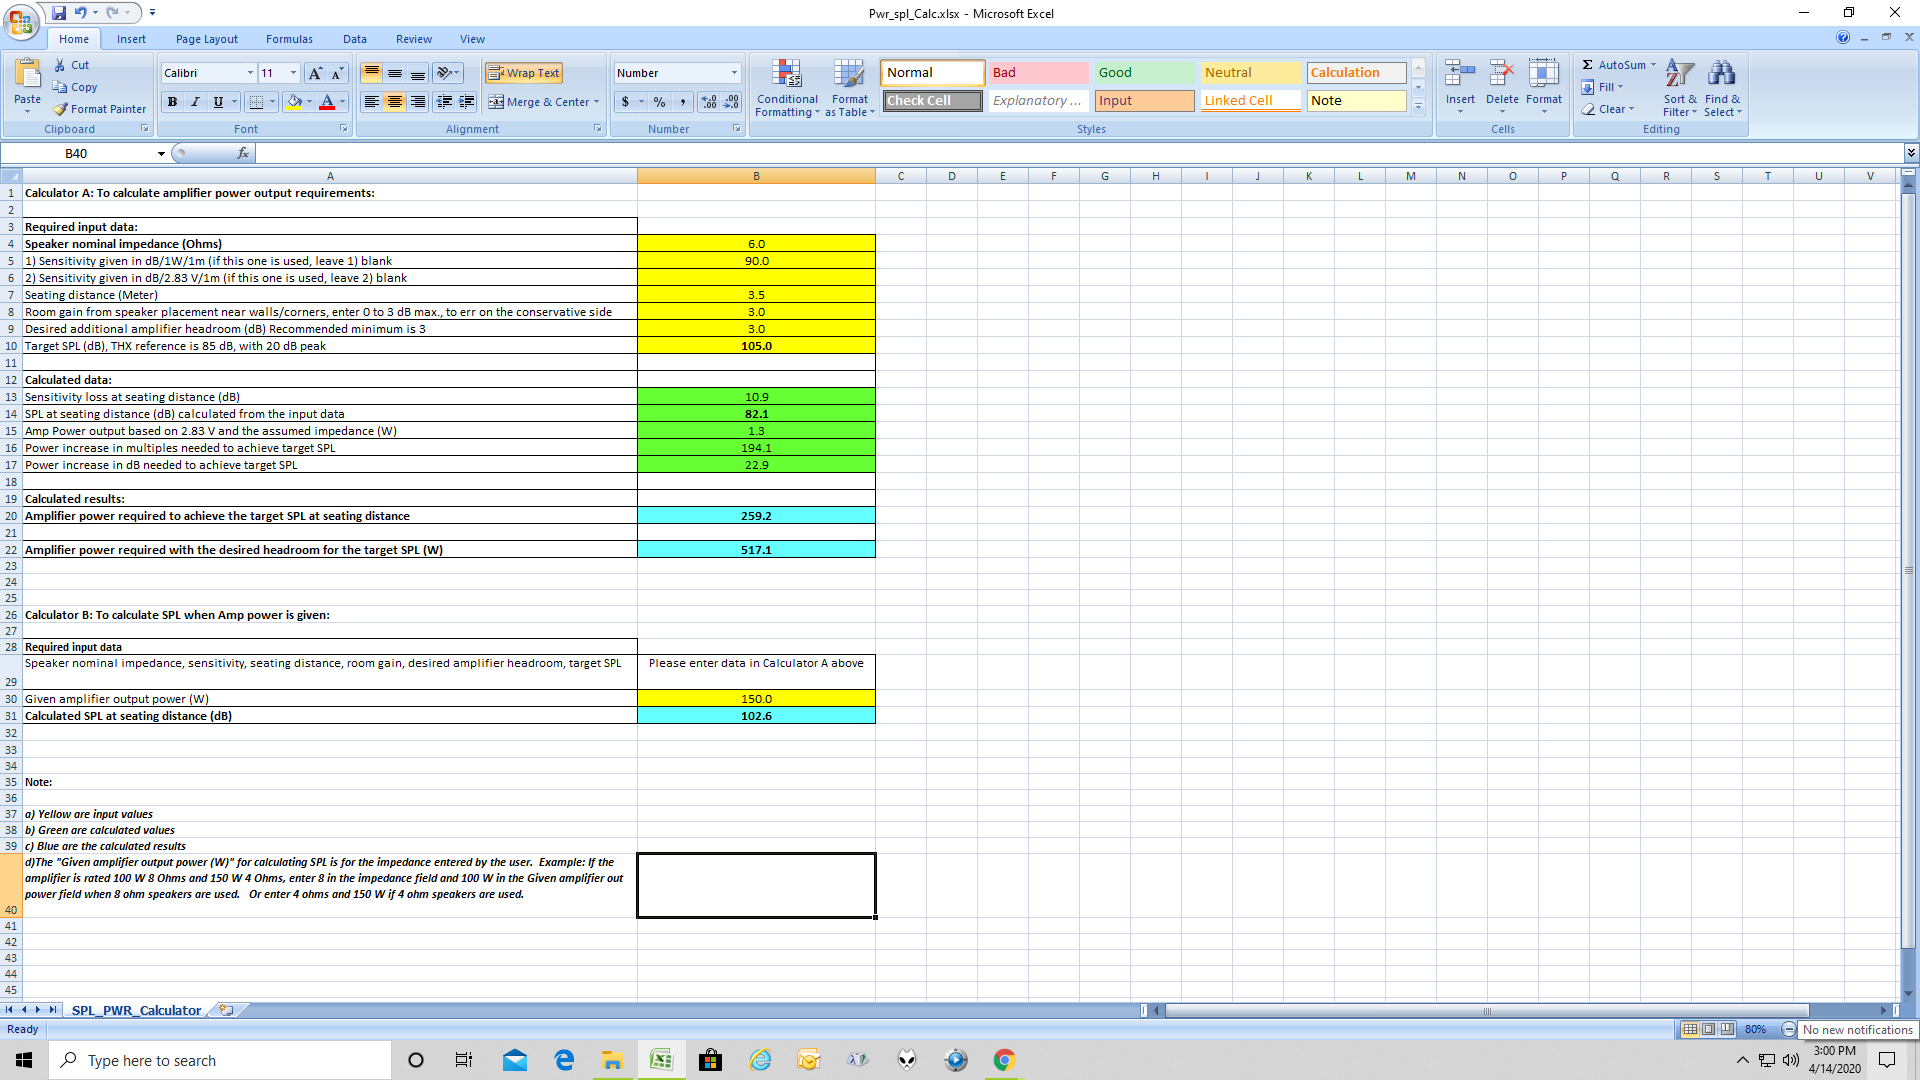Image resolution: width=1920 pixels, height=1080 pixels.
Task: Open the Borders dropdown arrow
Action: [x=272, y=102]
